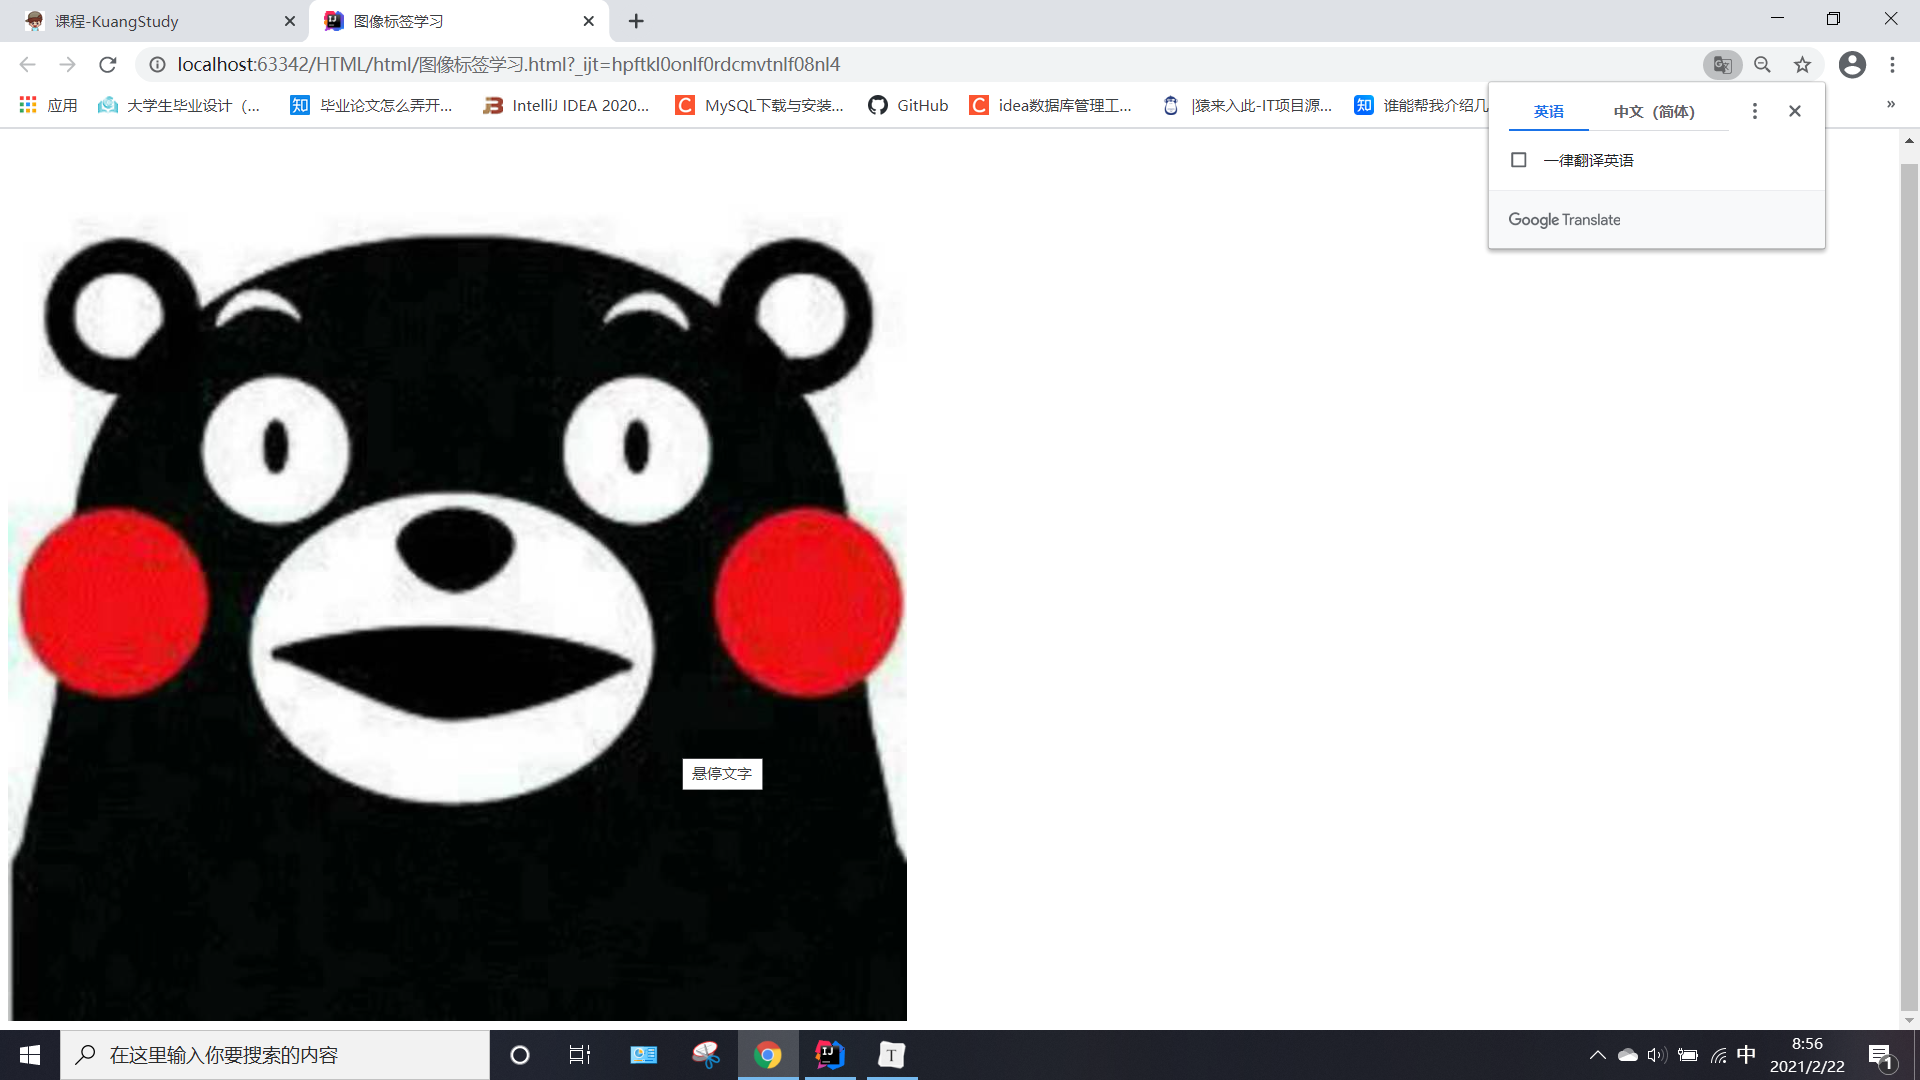Select the 中文 (简体) translate tab
This screenshot has height=1080, width=1920.
coord(1654,111)
